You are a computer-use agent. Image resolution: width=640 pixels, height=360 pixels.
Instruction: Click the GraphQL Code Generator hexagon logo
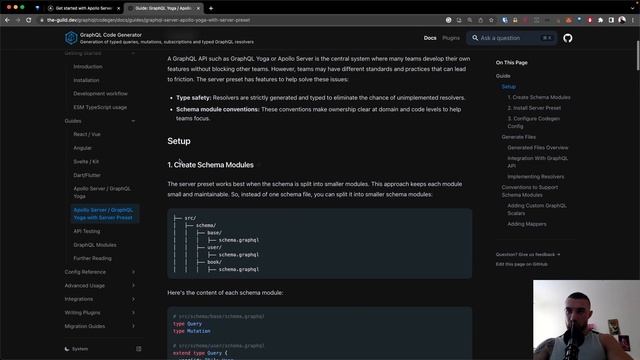coord(71,38)
